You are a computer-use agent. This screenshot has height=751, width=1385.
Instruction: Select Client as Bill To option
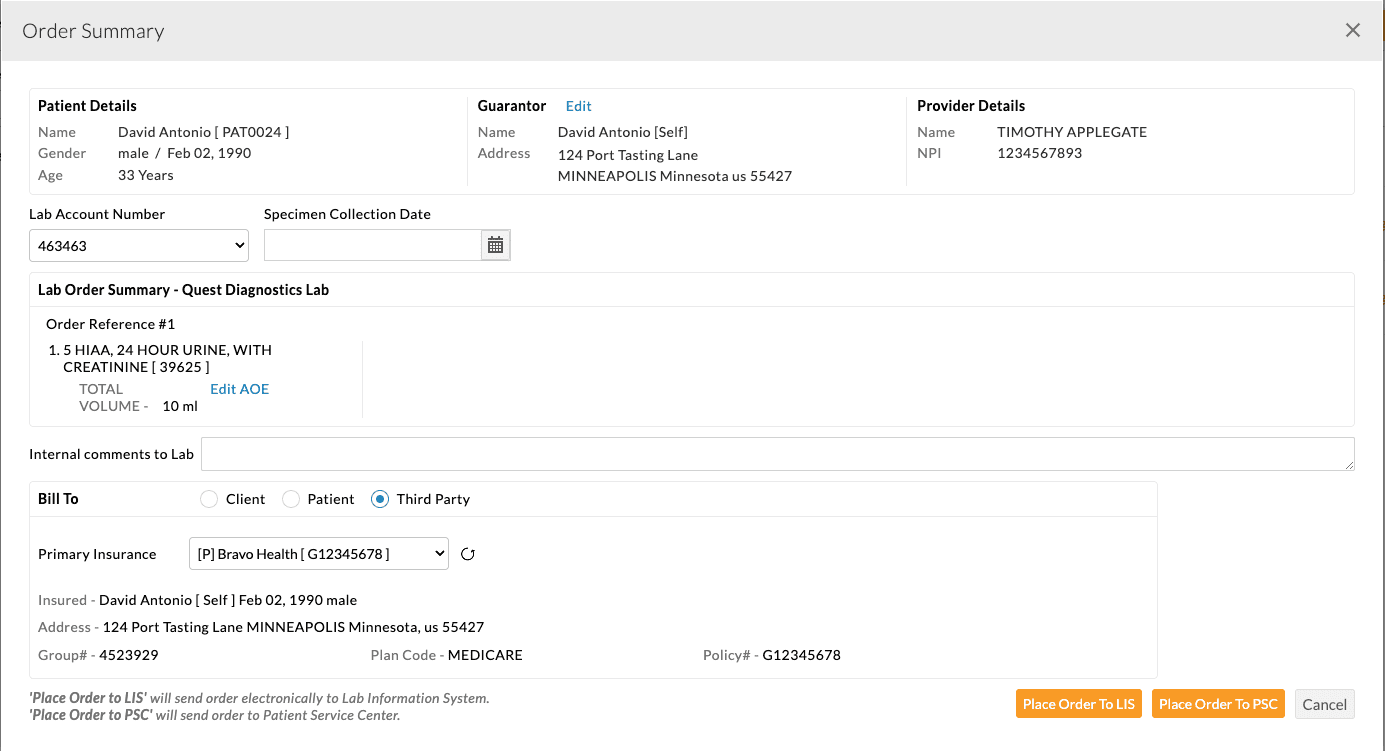point(209,499)
